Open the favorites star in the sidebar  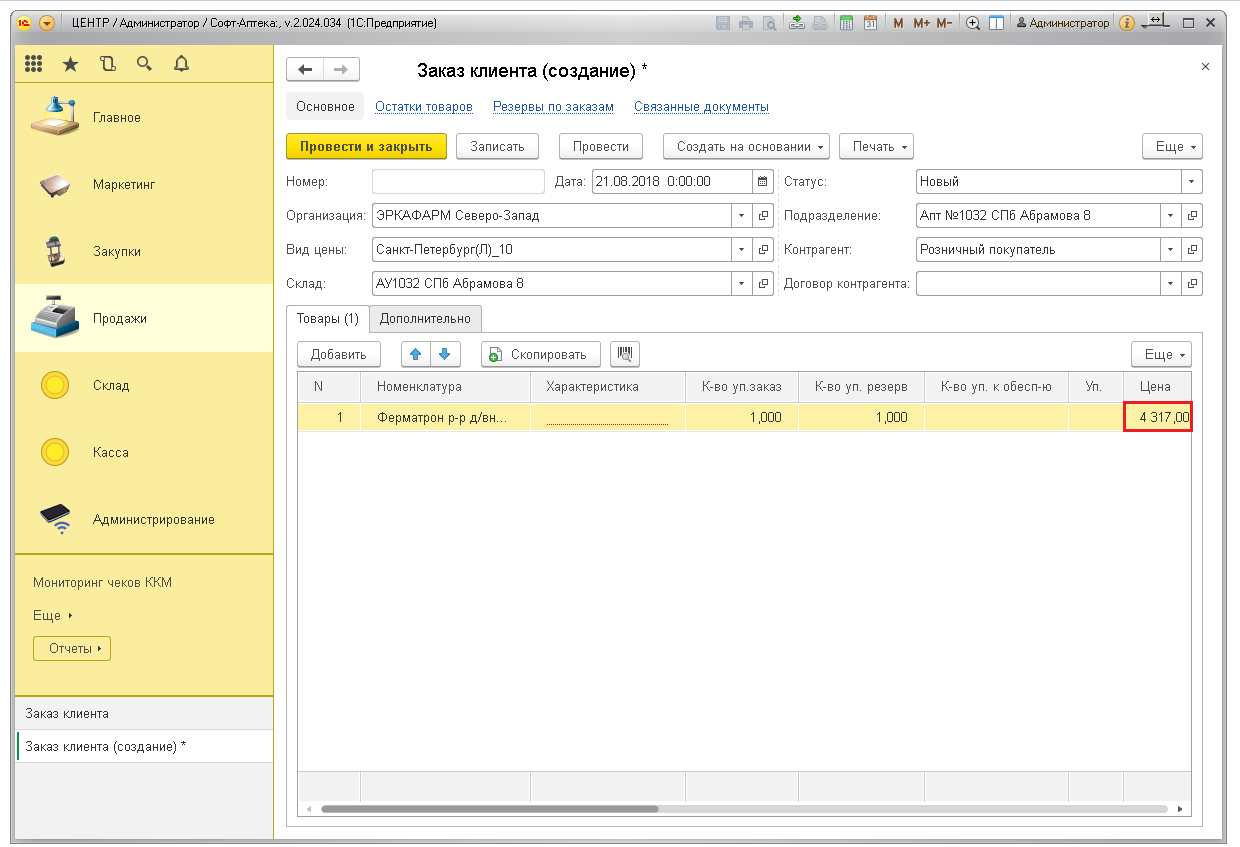(x=70, y=64)
